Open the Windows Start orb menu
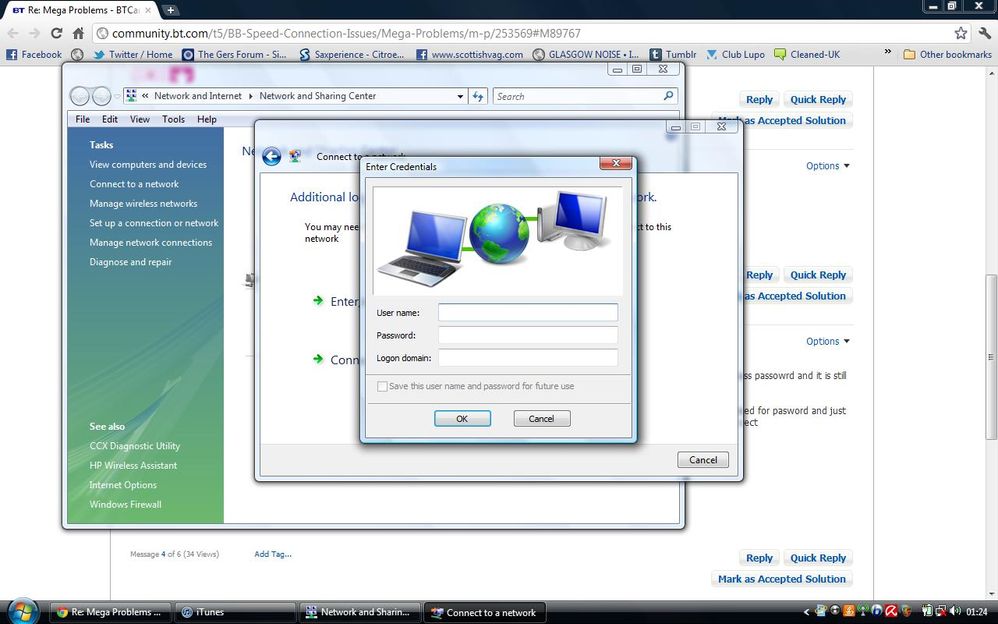This screenshot has width=998, height=624. (21, 610)
